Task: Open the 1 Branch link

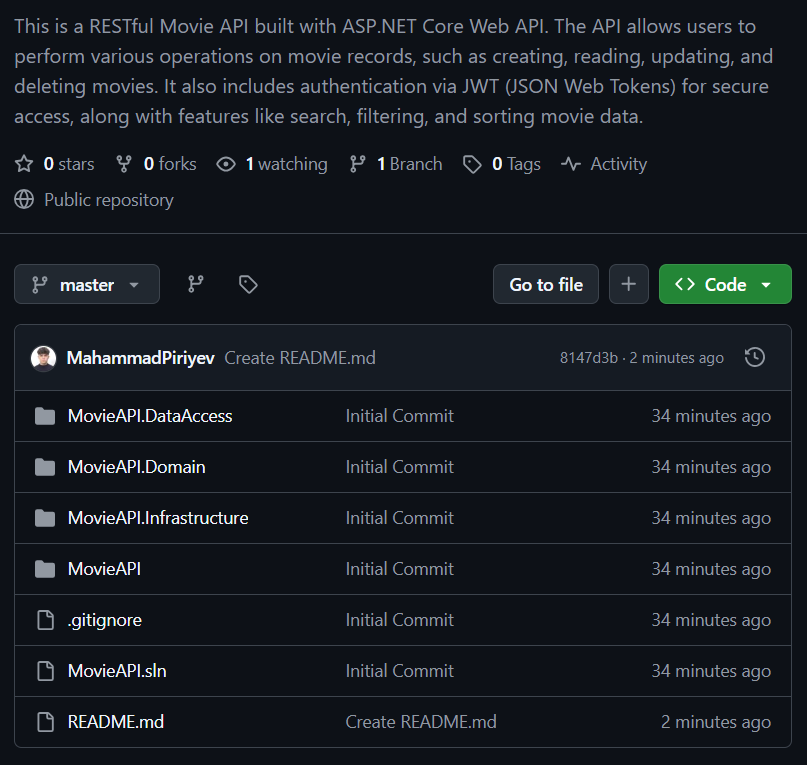Action: coord(396,164)
